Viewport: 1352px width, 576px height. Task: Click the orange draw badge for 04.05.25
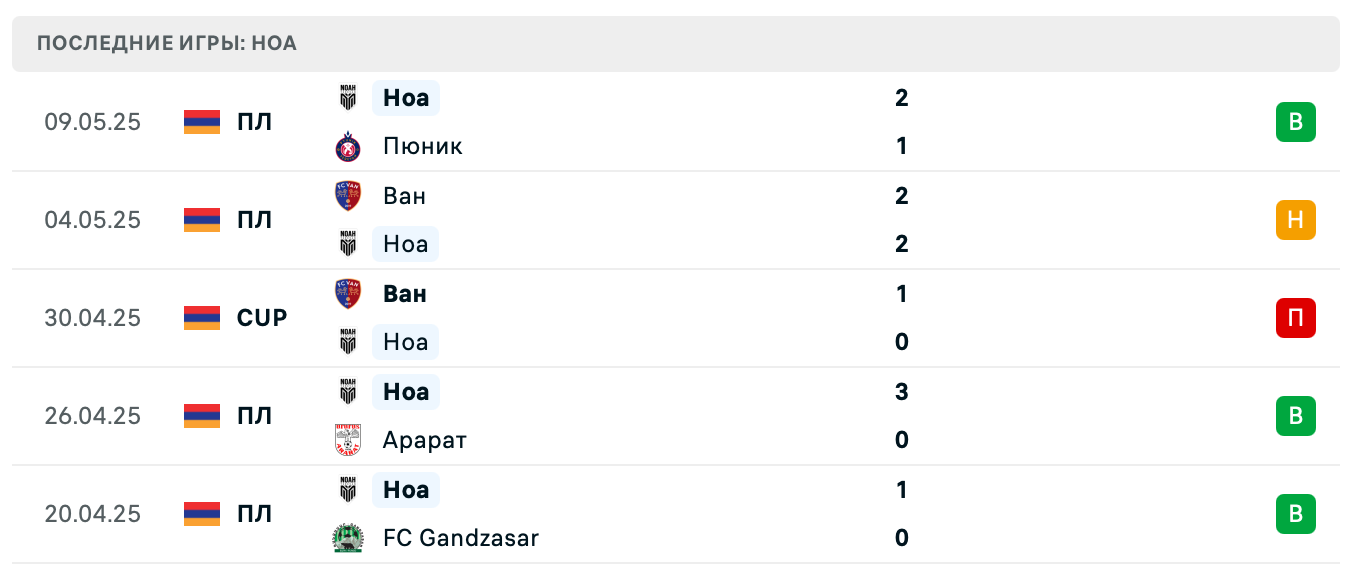(x=1295, y=220)
